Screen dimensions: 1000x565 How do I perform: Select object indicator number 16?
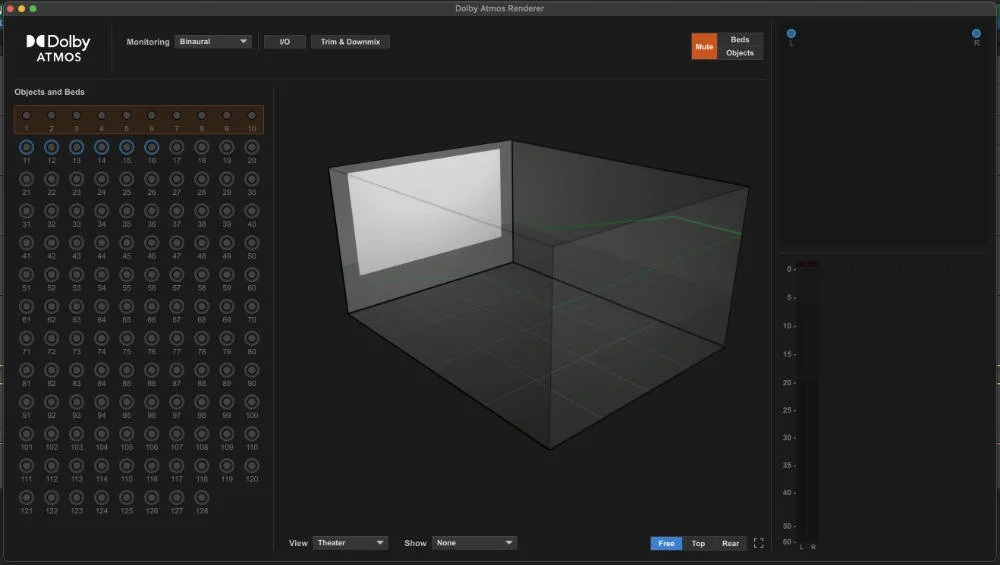(x=151, y=147)
